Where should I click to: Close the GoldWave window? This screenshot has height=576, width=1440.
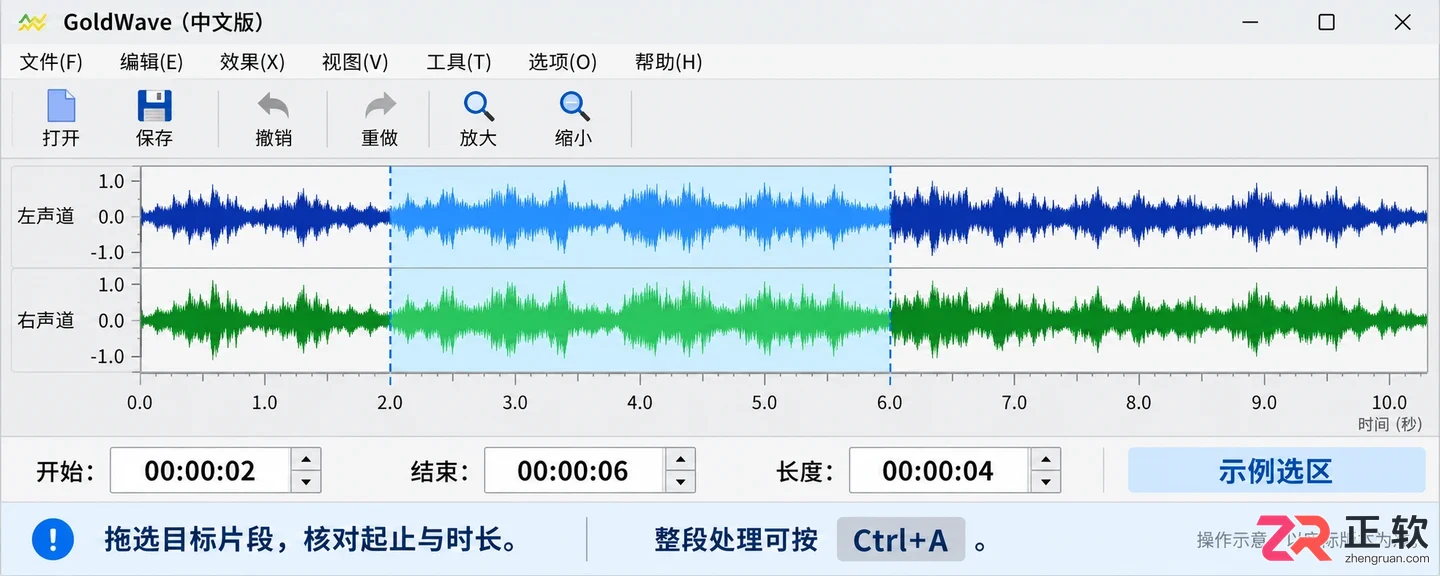(x=1402, y=22)
